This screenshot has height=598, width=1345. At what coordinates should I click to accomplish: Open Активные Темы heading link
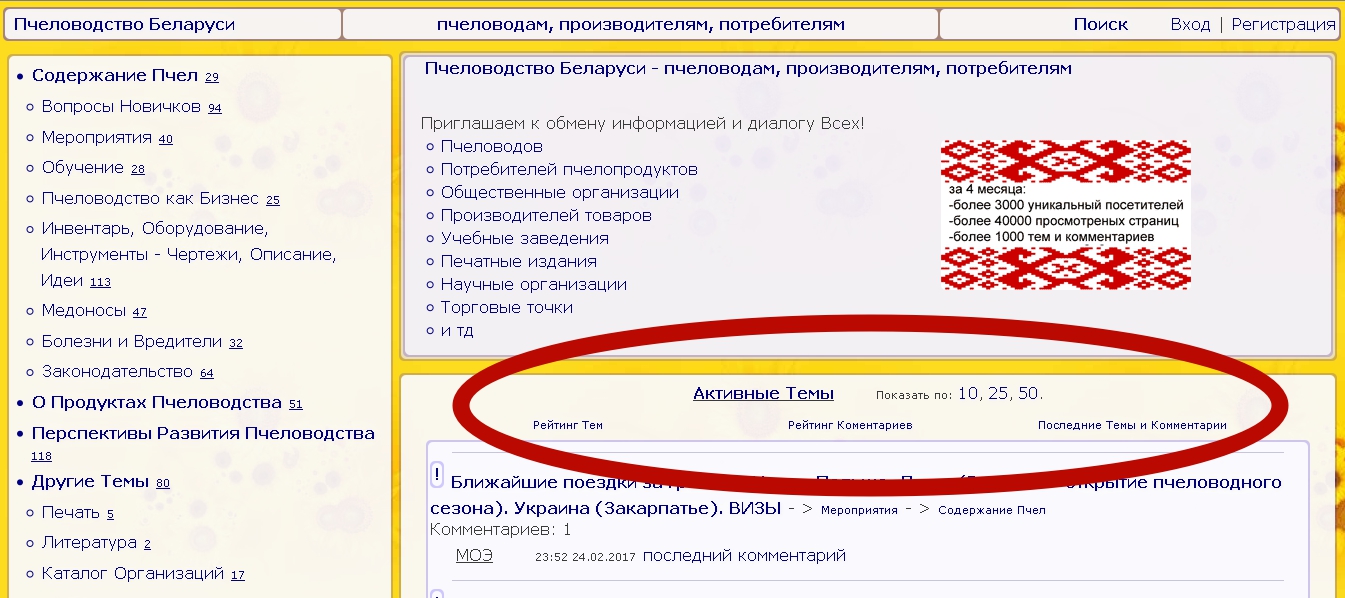pyautogui.click(x=763, y=393)
